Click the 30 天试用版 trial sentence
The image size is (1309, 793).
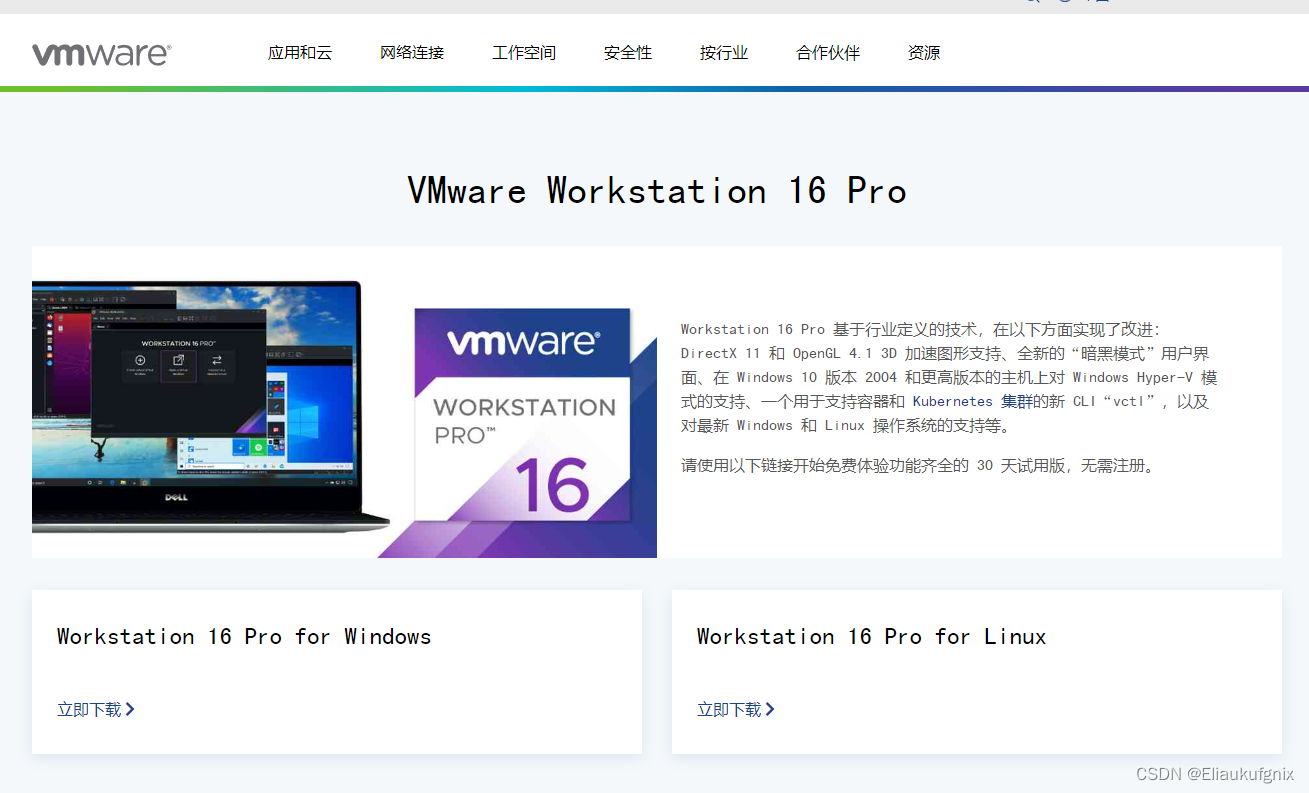(920, 465)
